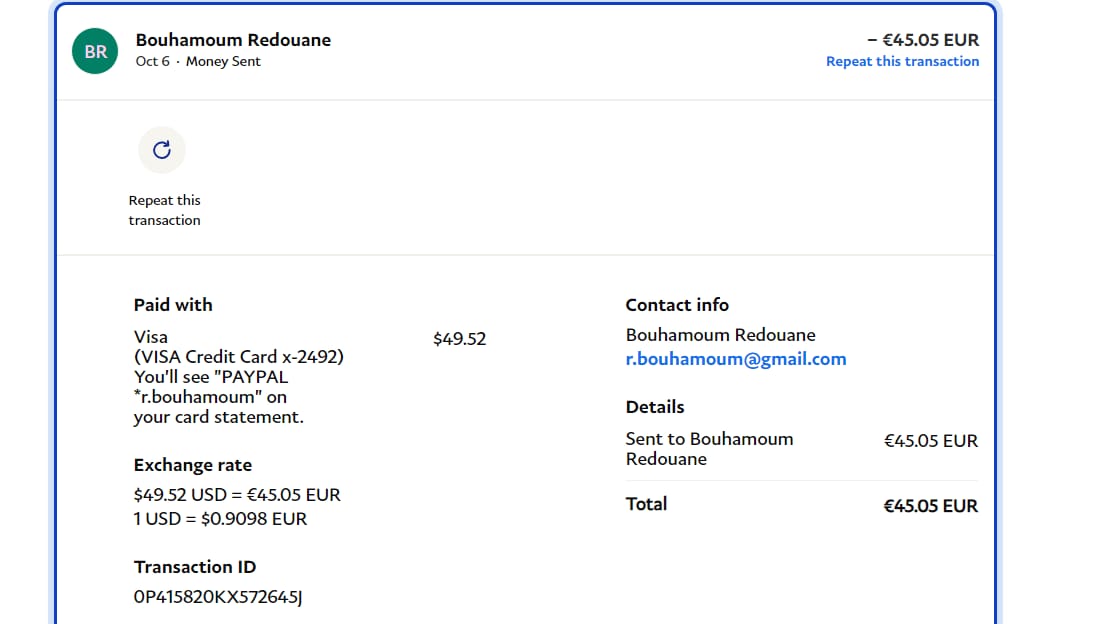Screen dimensions: 1108x624
Task: Click the Transaction ID value 0P415820KX572645J
Action: [x=218, y=597]
